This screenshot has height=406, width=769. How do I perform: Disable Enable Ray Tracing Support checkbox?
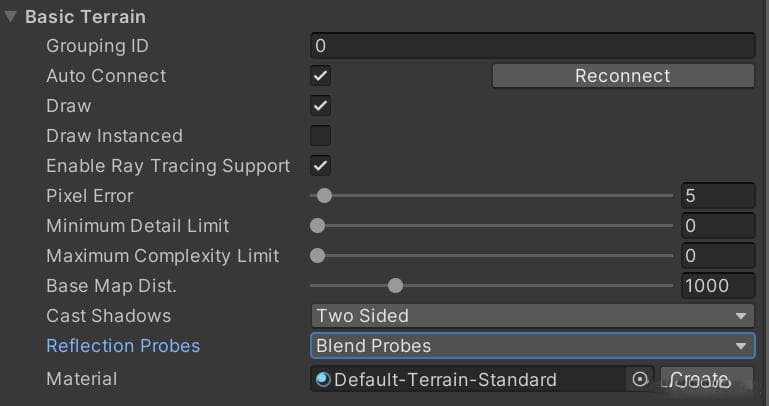pyautogui.click(x=320, y=166)
